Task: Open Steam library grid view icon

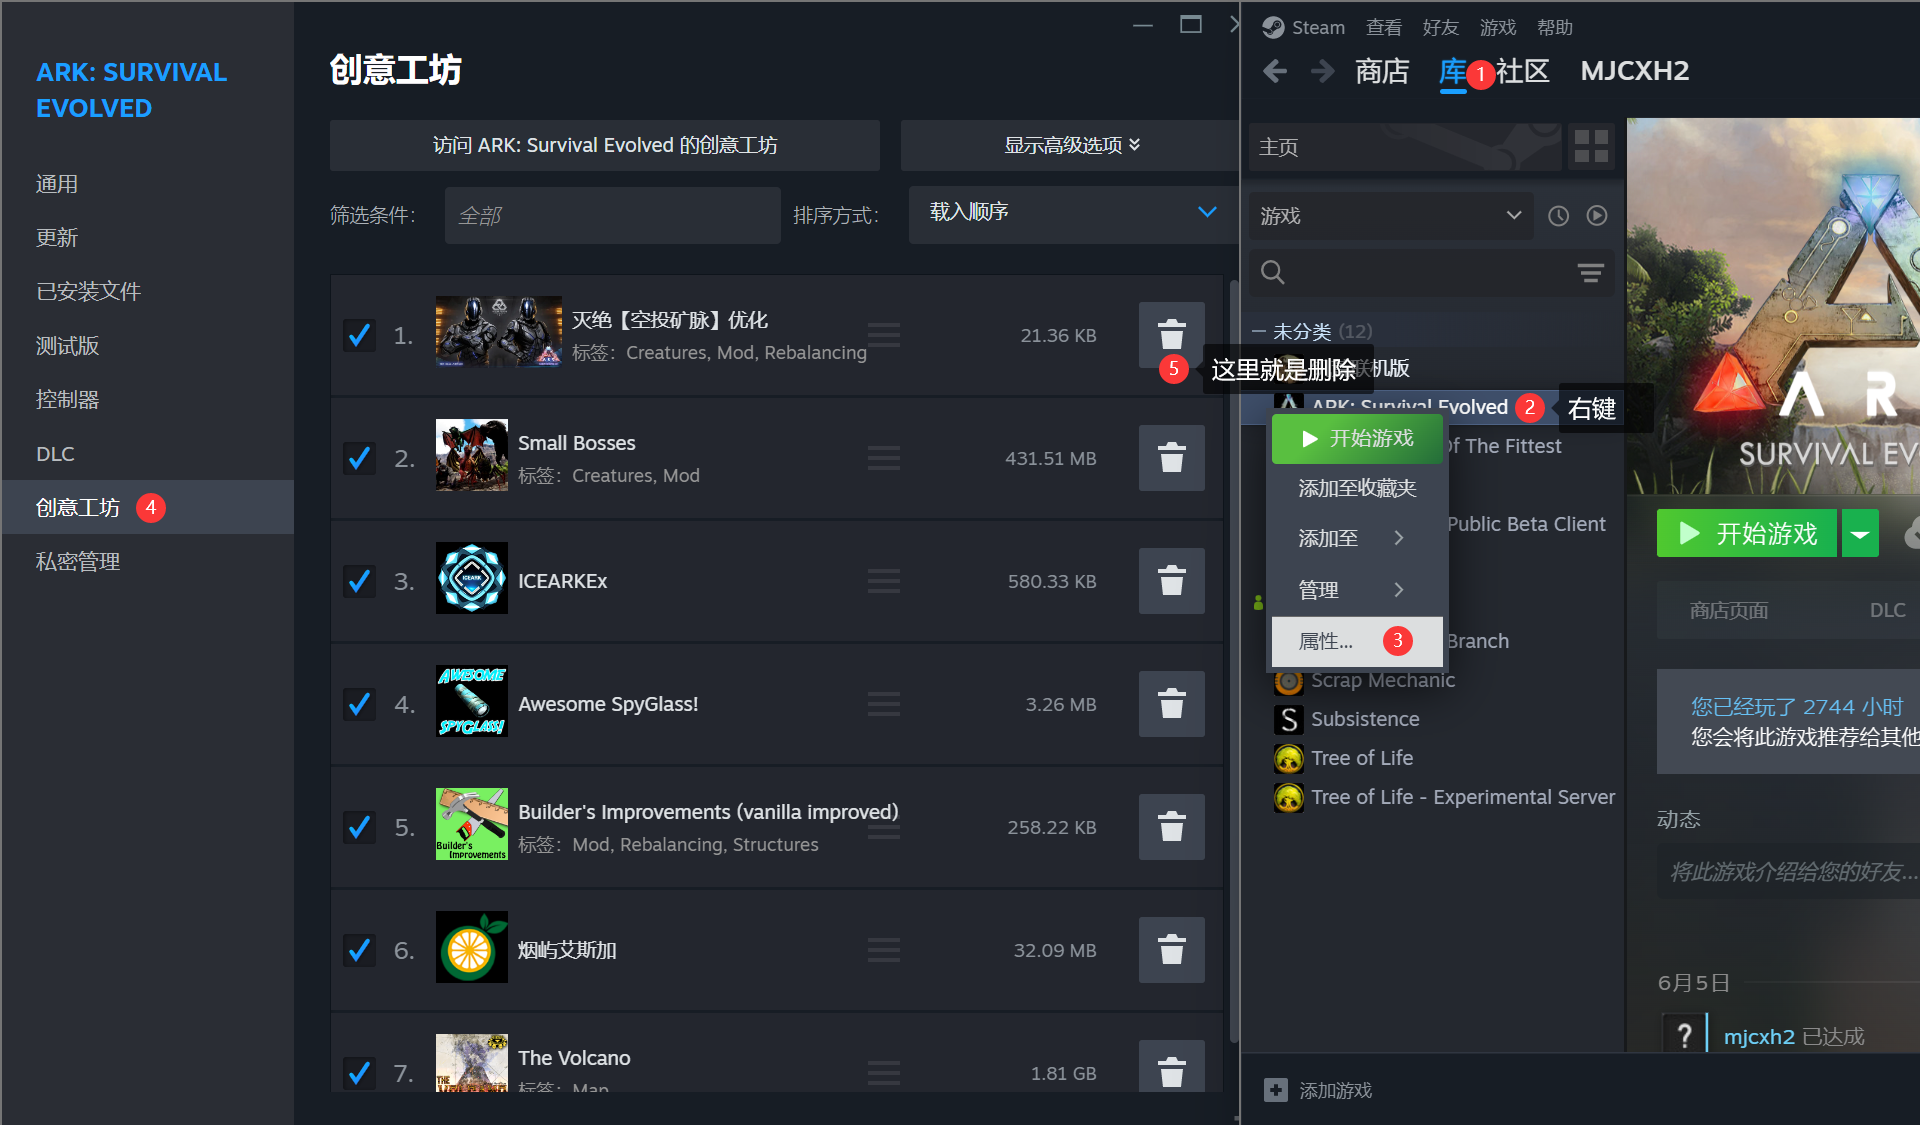Action: [x=1591, y=147]
